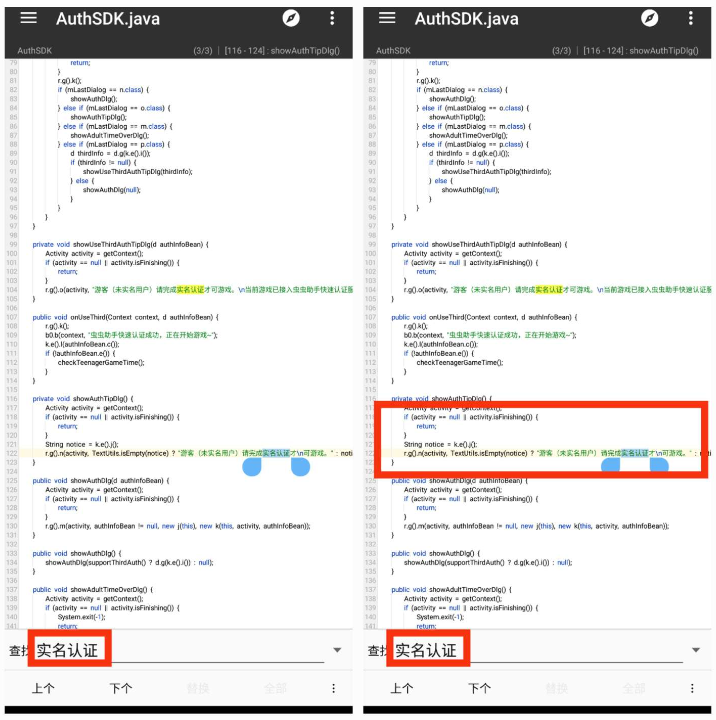Expand search history dropdown arrow in left screenshot
Image resolution: width=716 pixels, height=720 pixels.
click(x=337, y=650)
